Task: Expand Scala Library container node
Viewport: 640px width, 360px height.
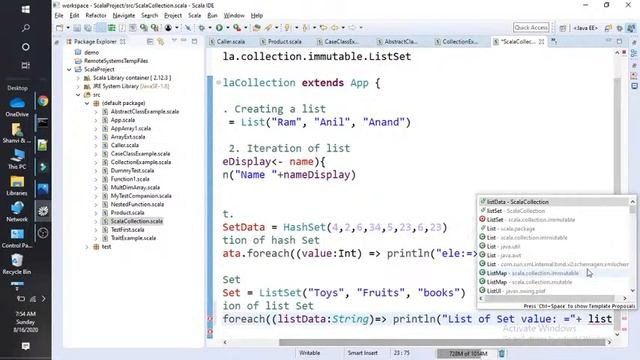Action: coord(78,78)
